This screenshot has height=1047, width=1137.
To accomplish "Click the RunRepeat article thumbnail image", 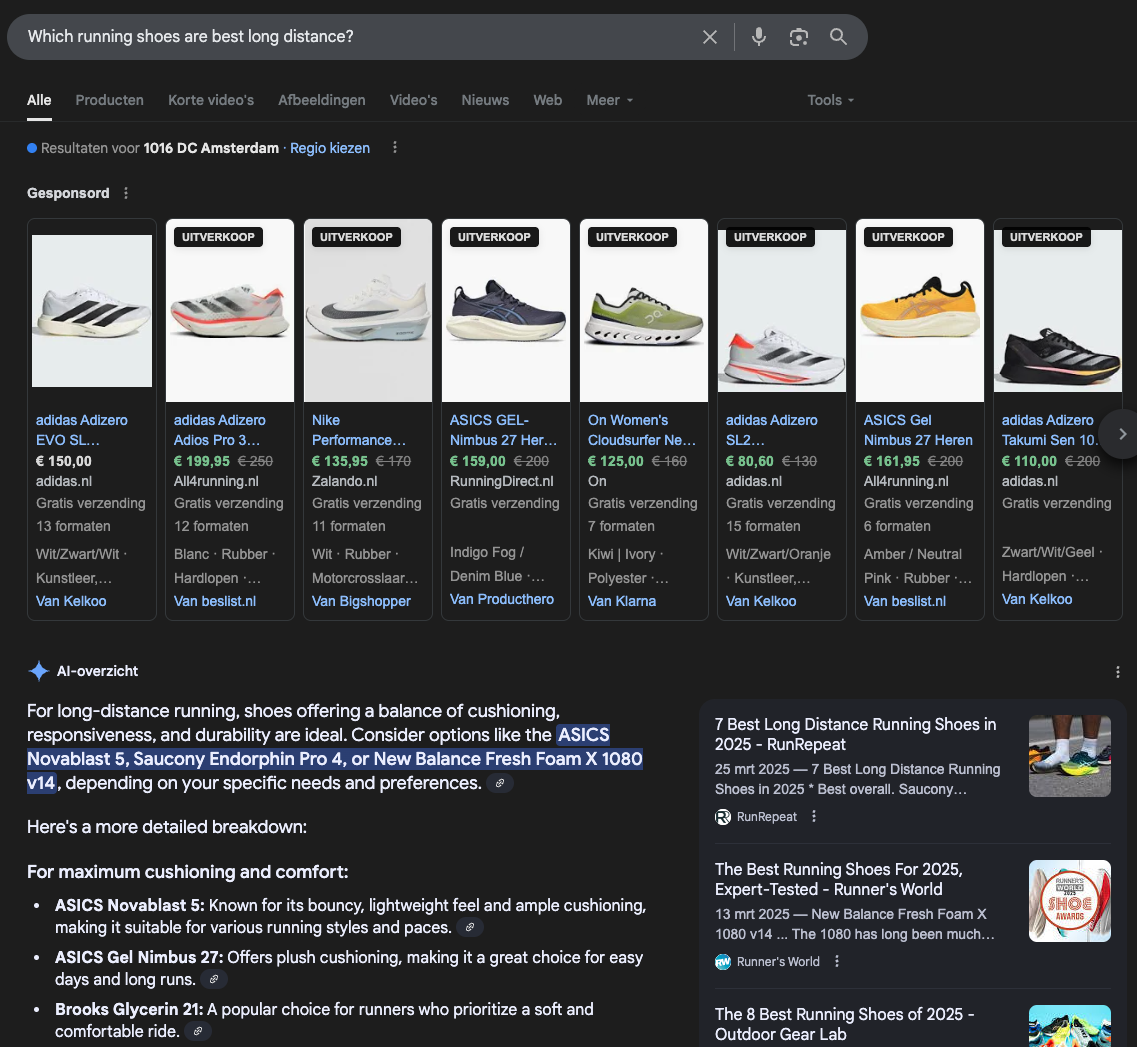I will tap(1070, 756).
